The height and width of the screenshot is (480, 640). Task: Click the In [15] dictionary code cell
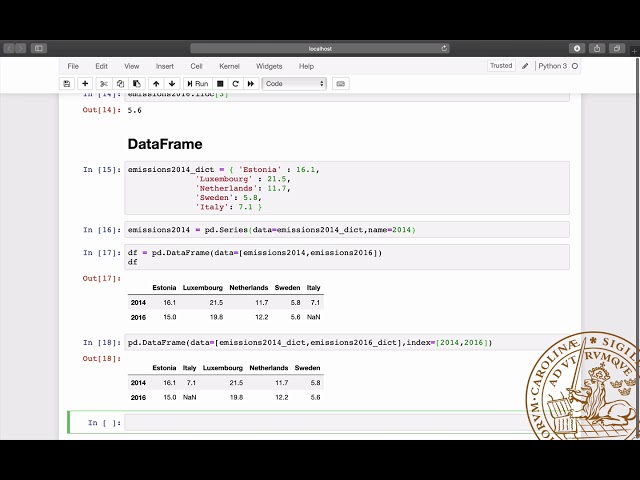tap(347, 188)
